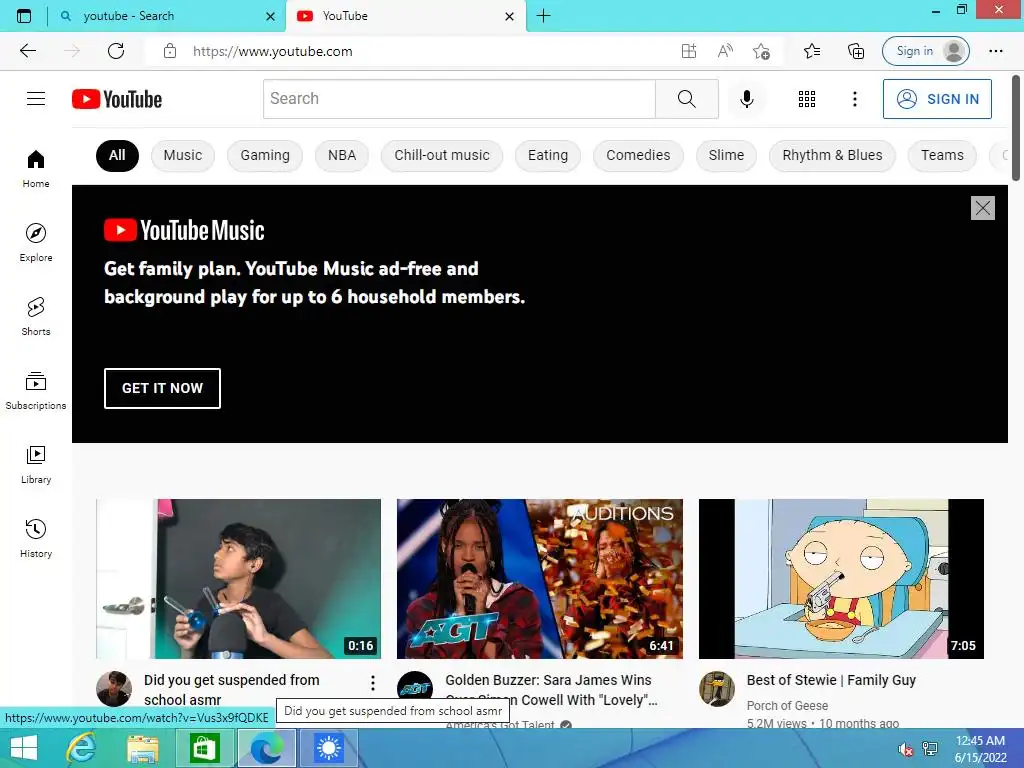Open YouTube settings three-dot menu
This screenshot has height=768, width=1024.
[854, 99]
